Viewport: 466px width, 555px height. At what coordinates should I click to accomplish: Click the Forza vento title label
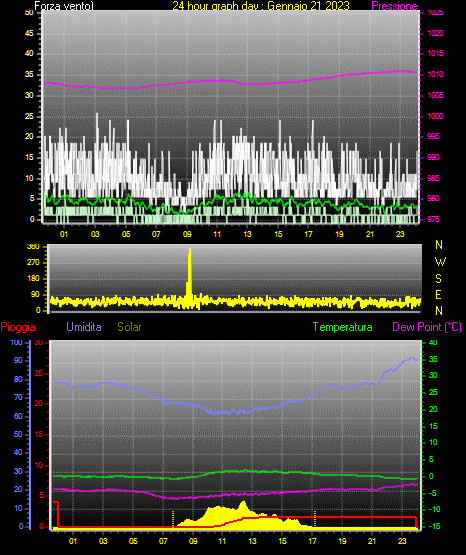pyautogui.click(x=64, y=6)
